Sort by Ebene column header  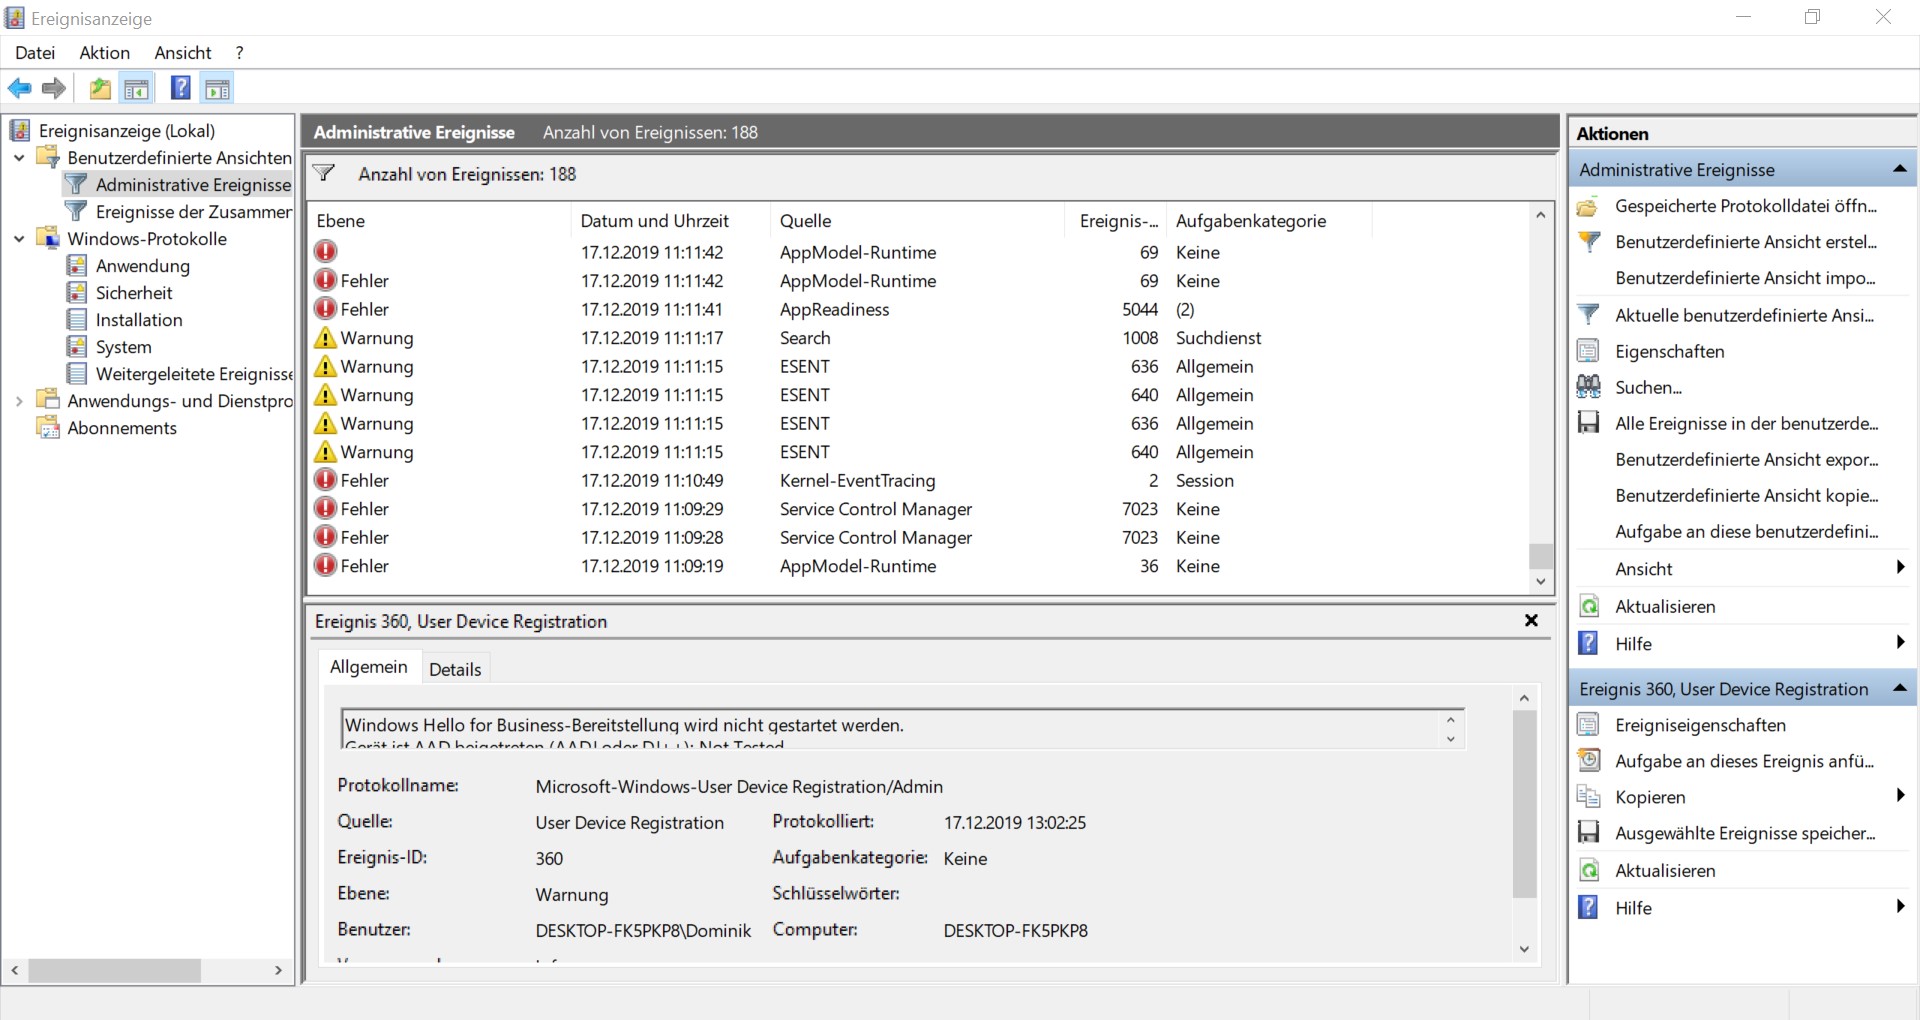pos(440,221)
